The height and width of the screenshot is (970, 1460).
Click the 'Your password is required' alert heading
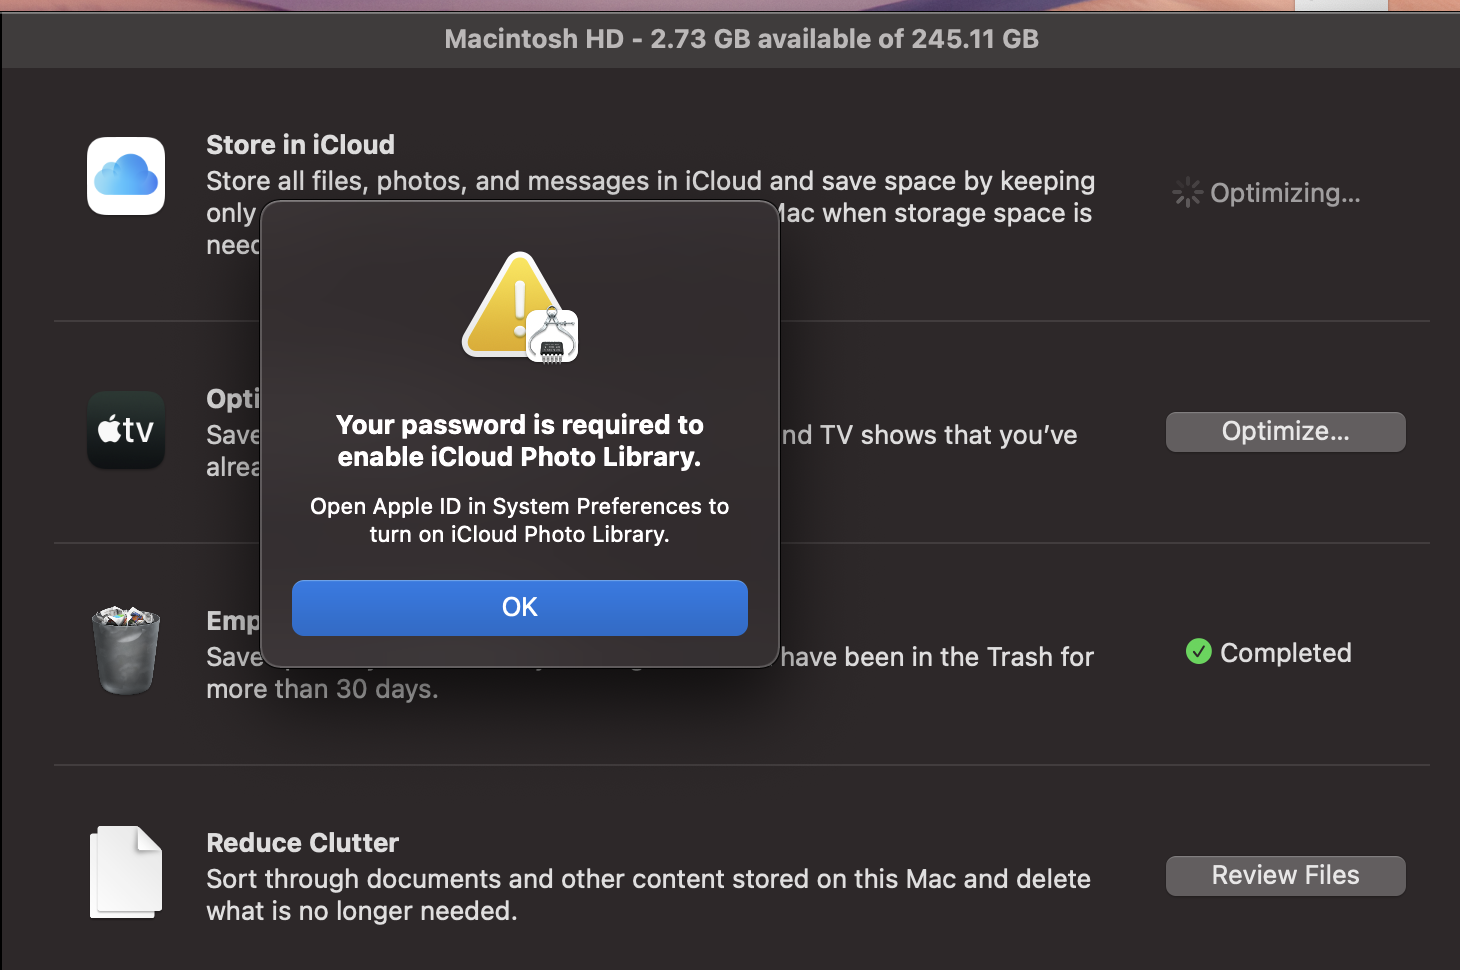tap(520, 441)
